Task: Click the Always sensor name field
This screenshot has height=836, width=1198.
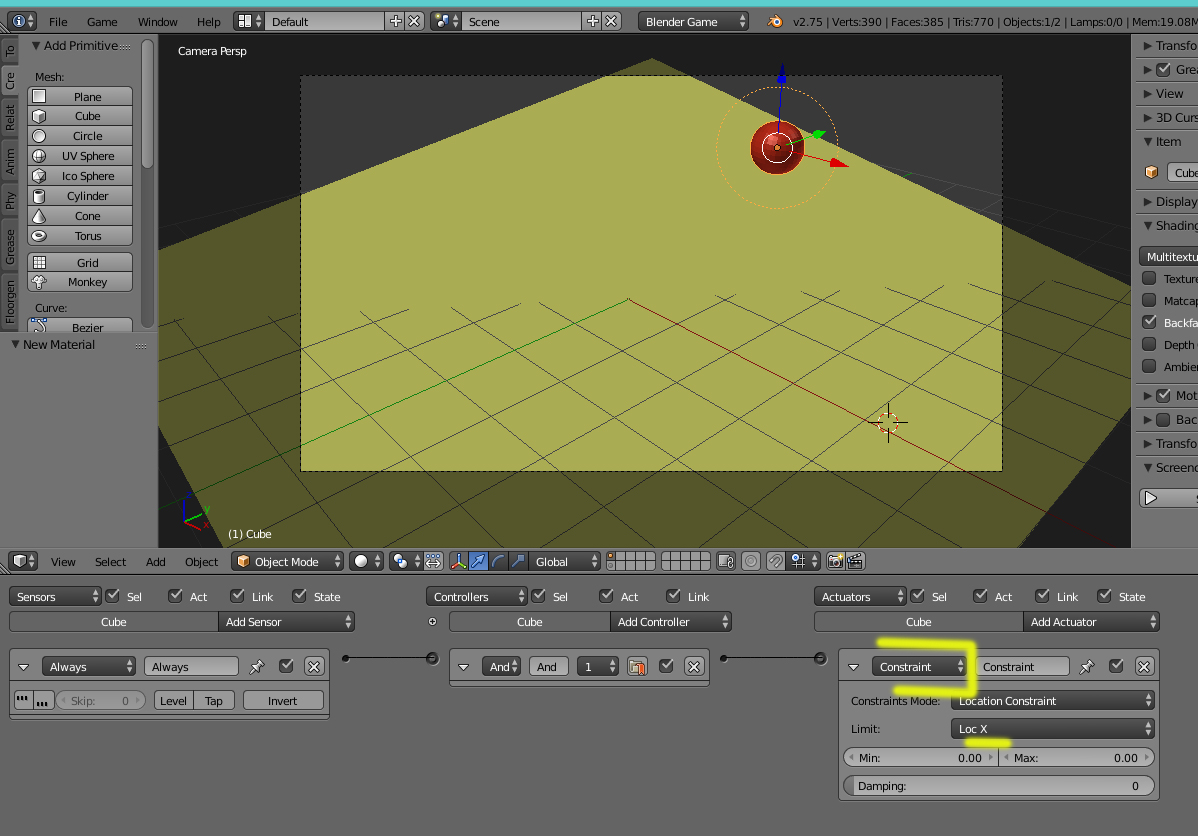Action: click(x=191, y=667)
